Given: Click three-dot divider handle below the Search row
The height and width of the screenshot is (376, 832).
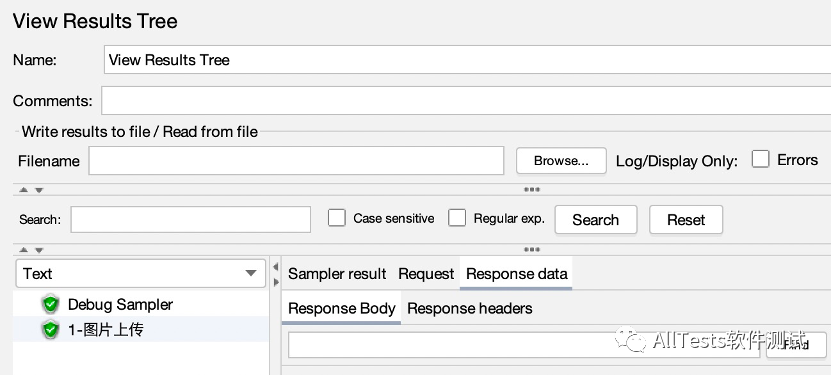Looking at the screenshot, I should pos(532,250).
